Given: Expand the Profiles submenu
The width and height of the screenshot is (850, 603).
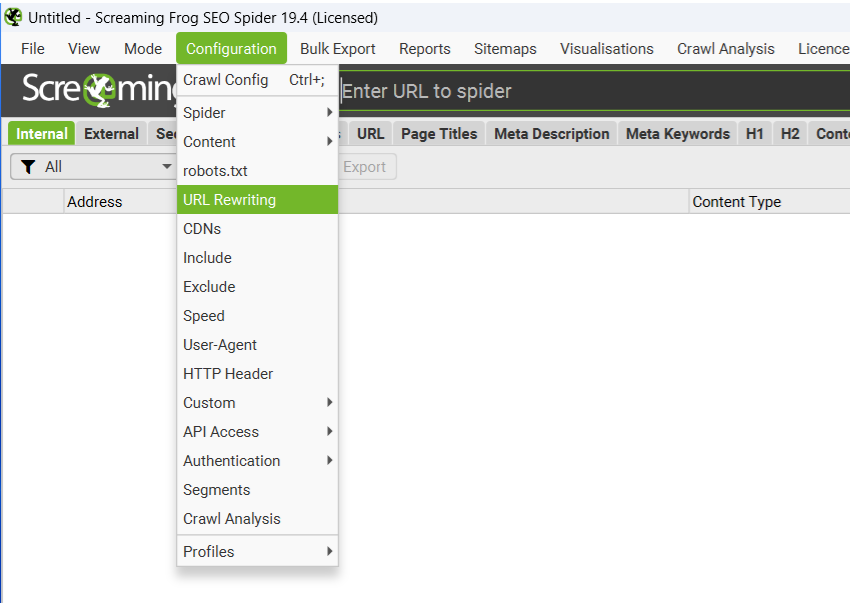Looking at the screenshot, I should tap(257, 551).
